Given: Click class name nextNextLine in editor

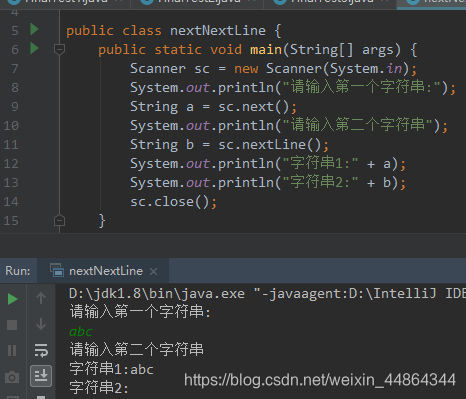Looking at the screenshot, I should coord(218,31).
